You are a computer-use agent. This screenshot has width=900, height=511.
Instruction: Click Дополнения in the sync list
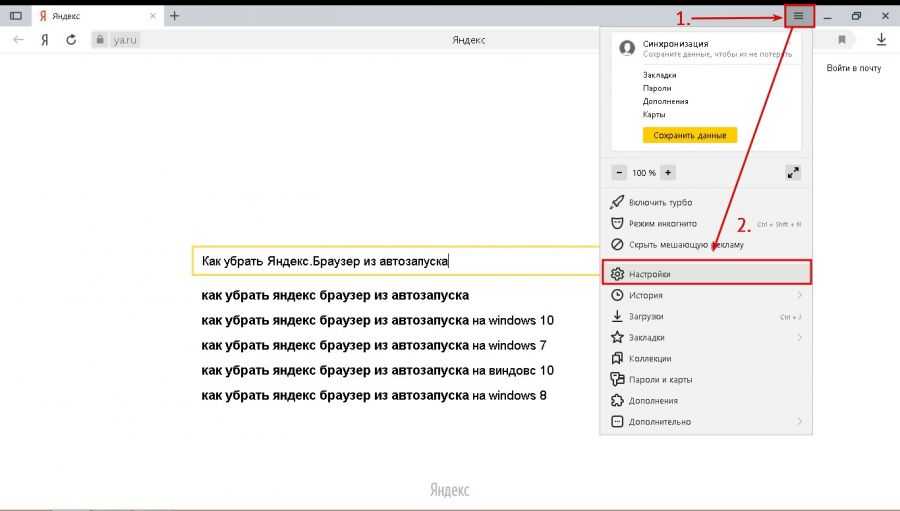tap(665, 102)
